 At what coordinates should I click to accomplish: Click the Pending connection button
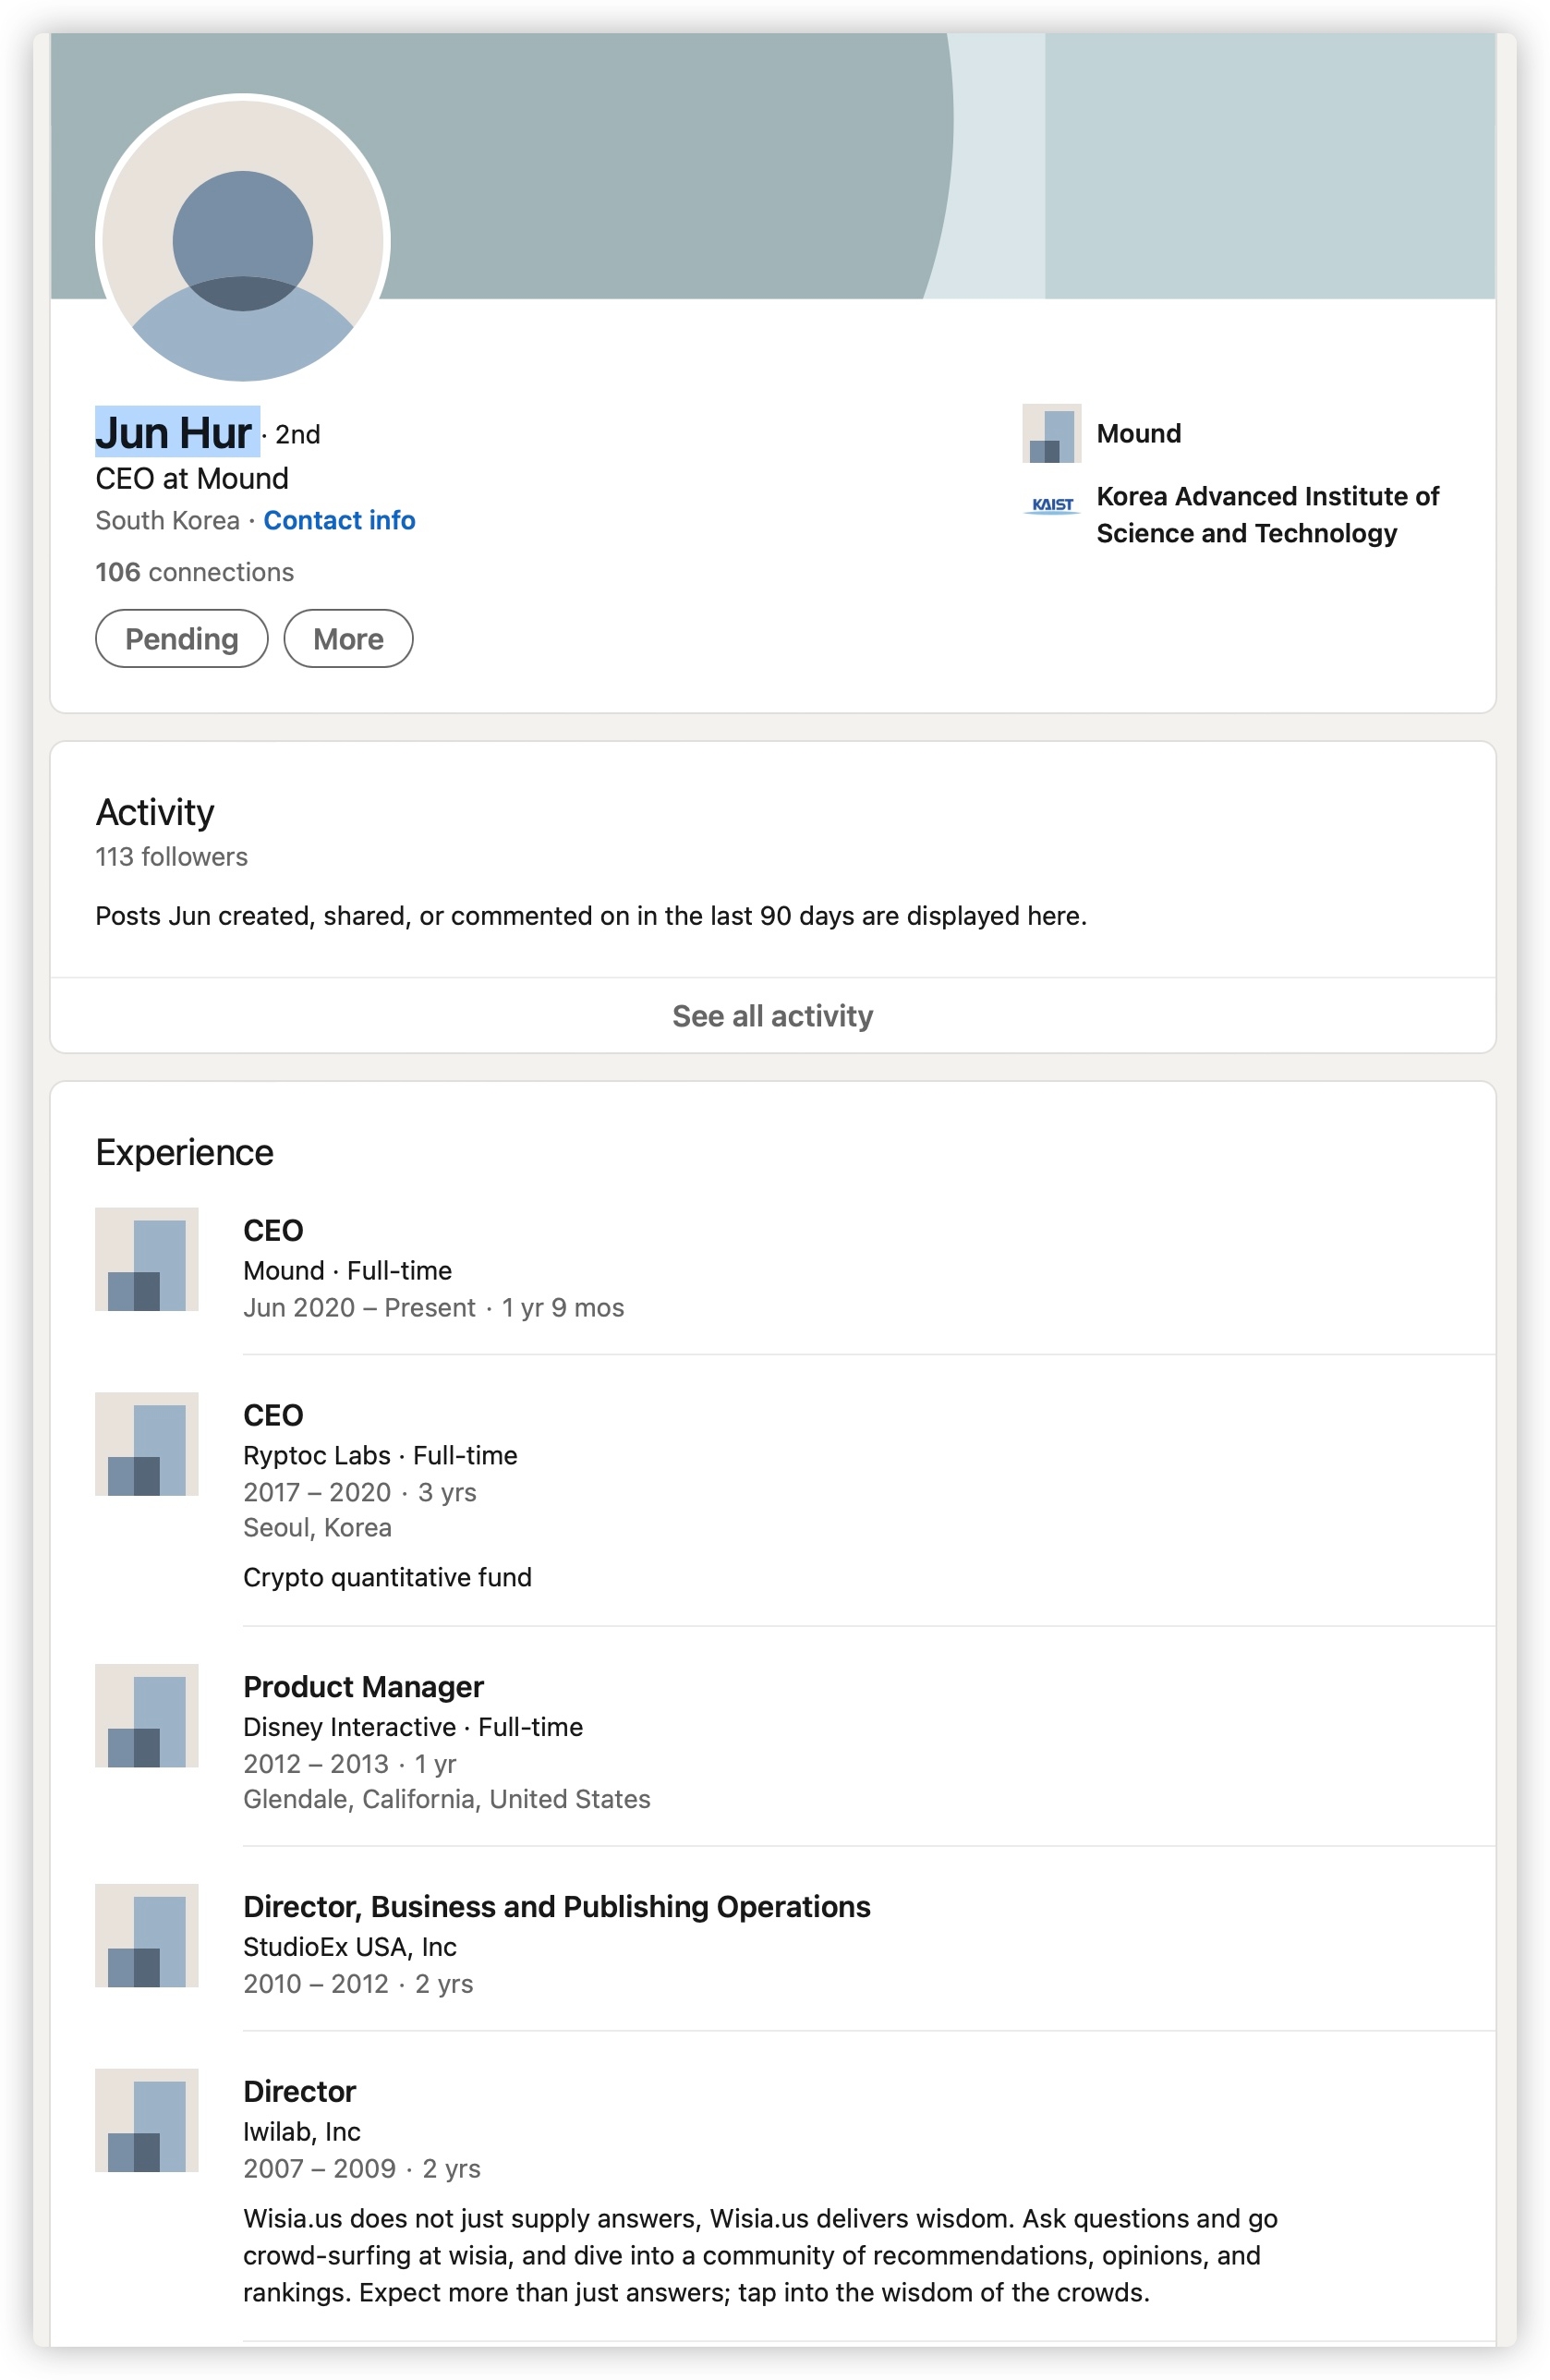click(181, 638)
